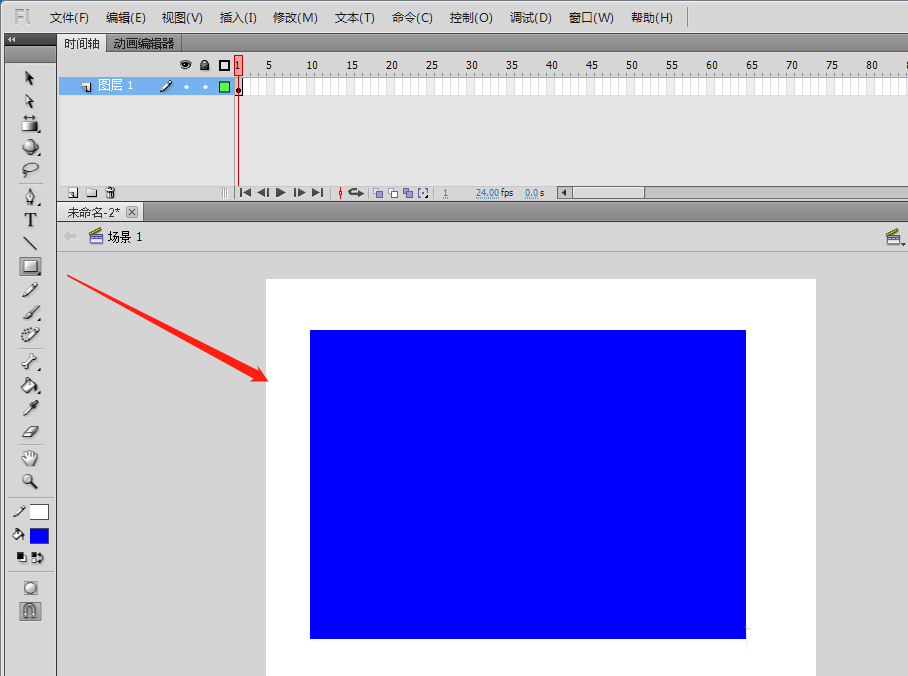
Task: Click the swap colors icon
Action: coord(37,557)
